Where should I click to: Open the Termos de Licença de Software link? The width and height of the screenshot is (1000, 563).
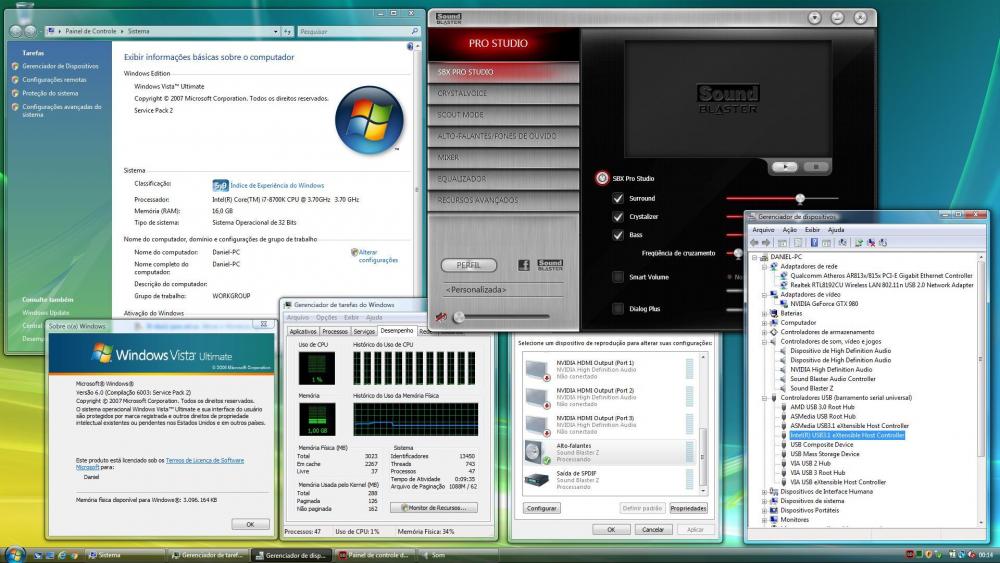pos(205,460)
